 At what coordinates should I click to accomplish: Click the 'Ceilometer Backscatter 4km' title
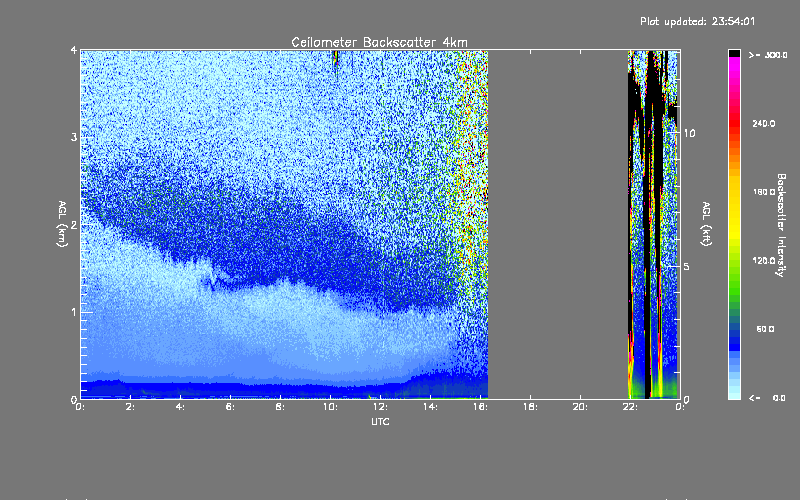point(379,42)
